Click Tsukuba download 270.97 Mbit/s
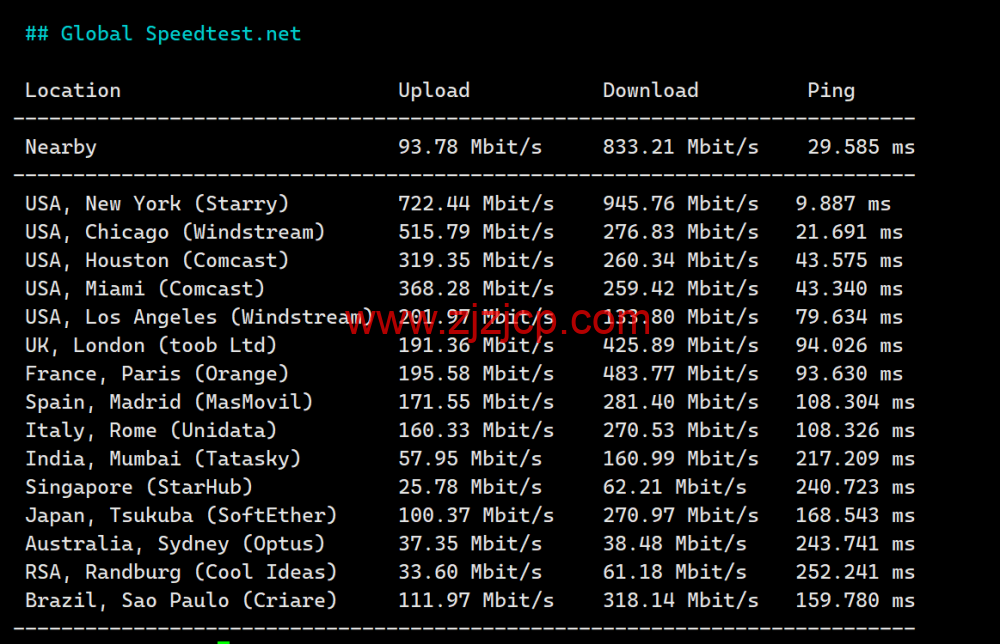Image resolution: width=1000 pixels, height=644 pixels. tap(680, 516)
